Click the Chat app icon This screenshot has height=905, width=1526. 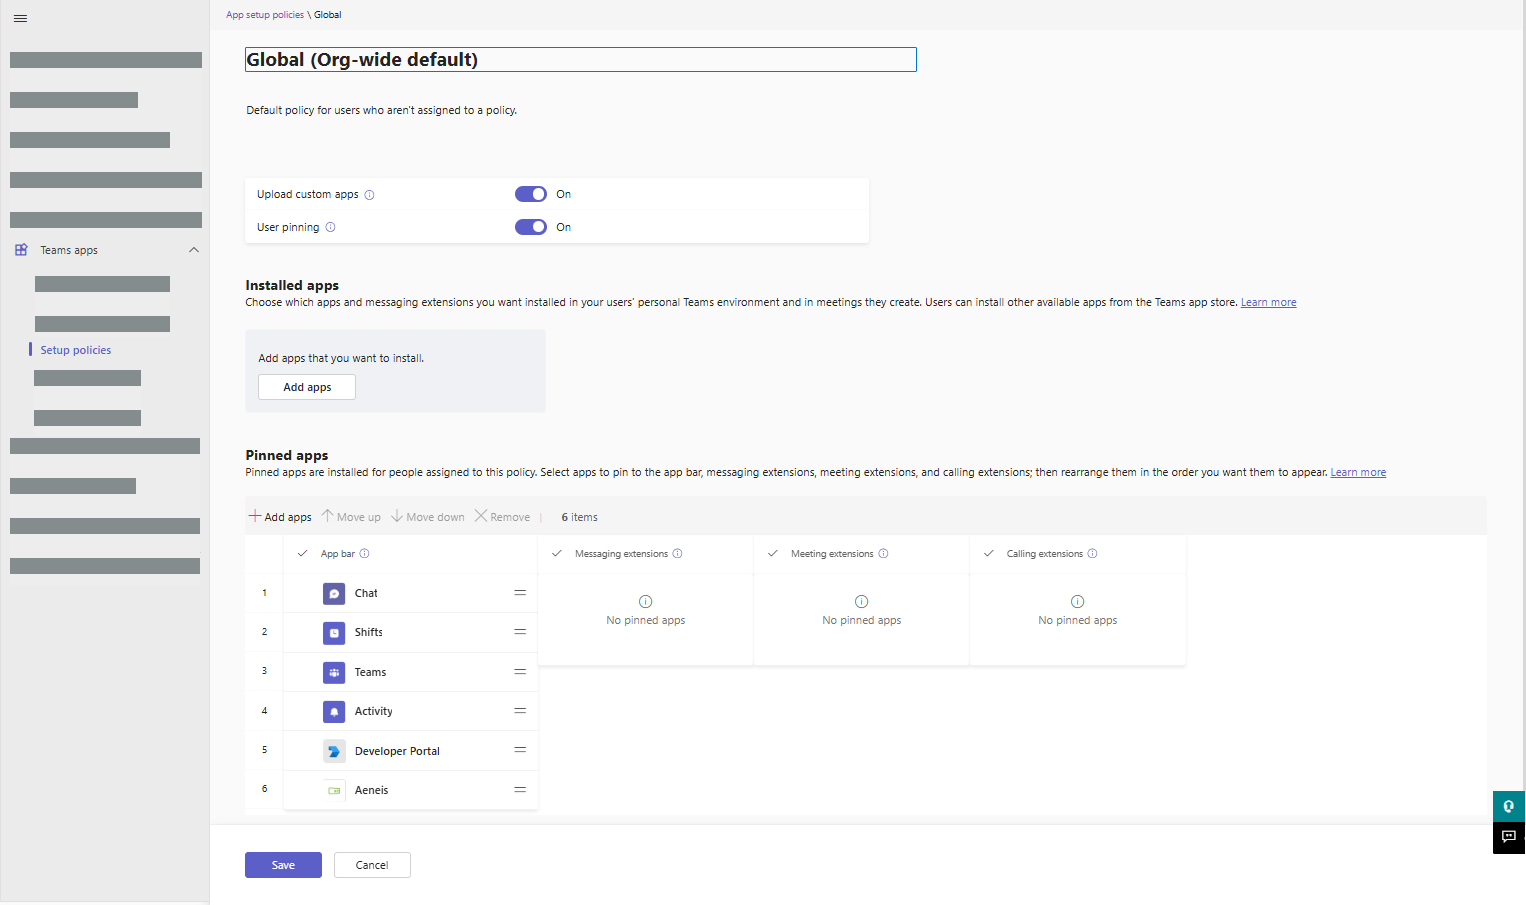coord(334,594)
